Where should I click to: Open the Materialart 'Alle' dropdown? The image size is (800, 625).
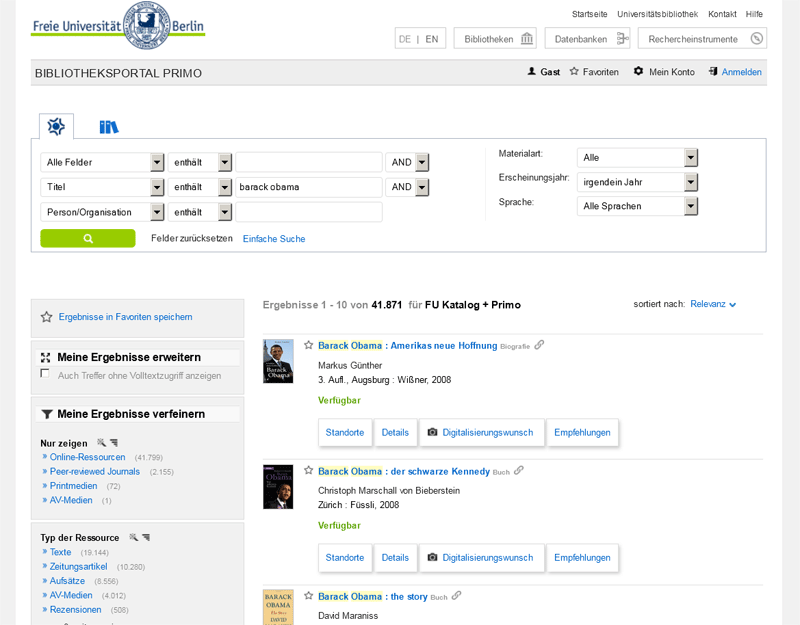pyautogui.click(x=637, y=158)
